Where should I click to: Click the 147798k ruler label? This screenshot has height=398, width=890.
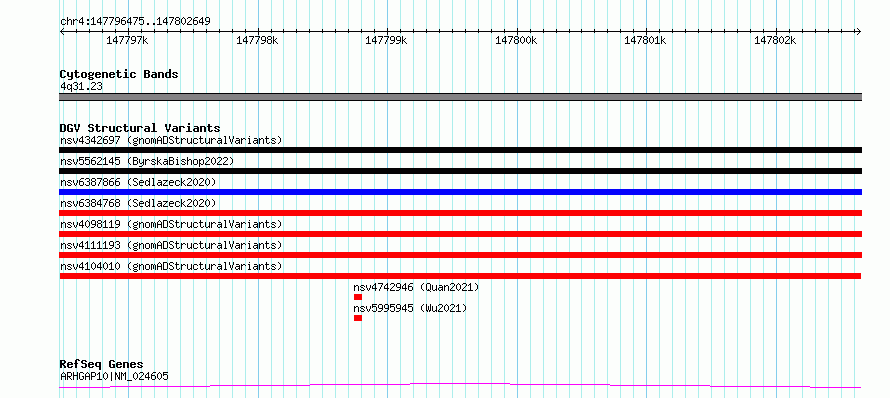point(258,41)
